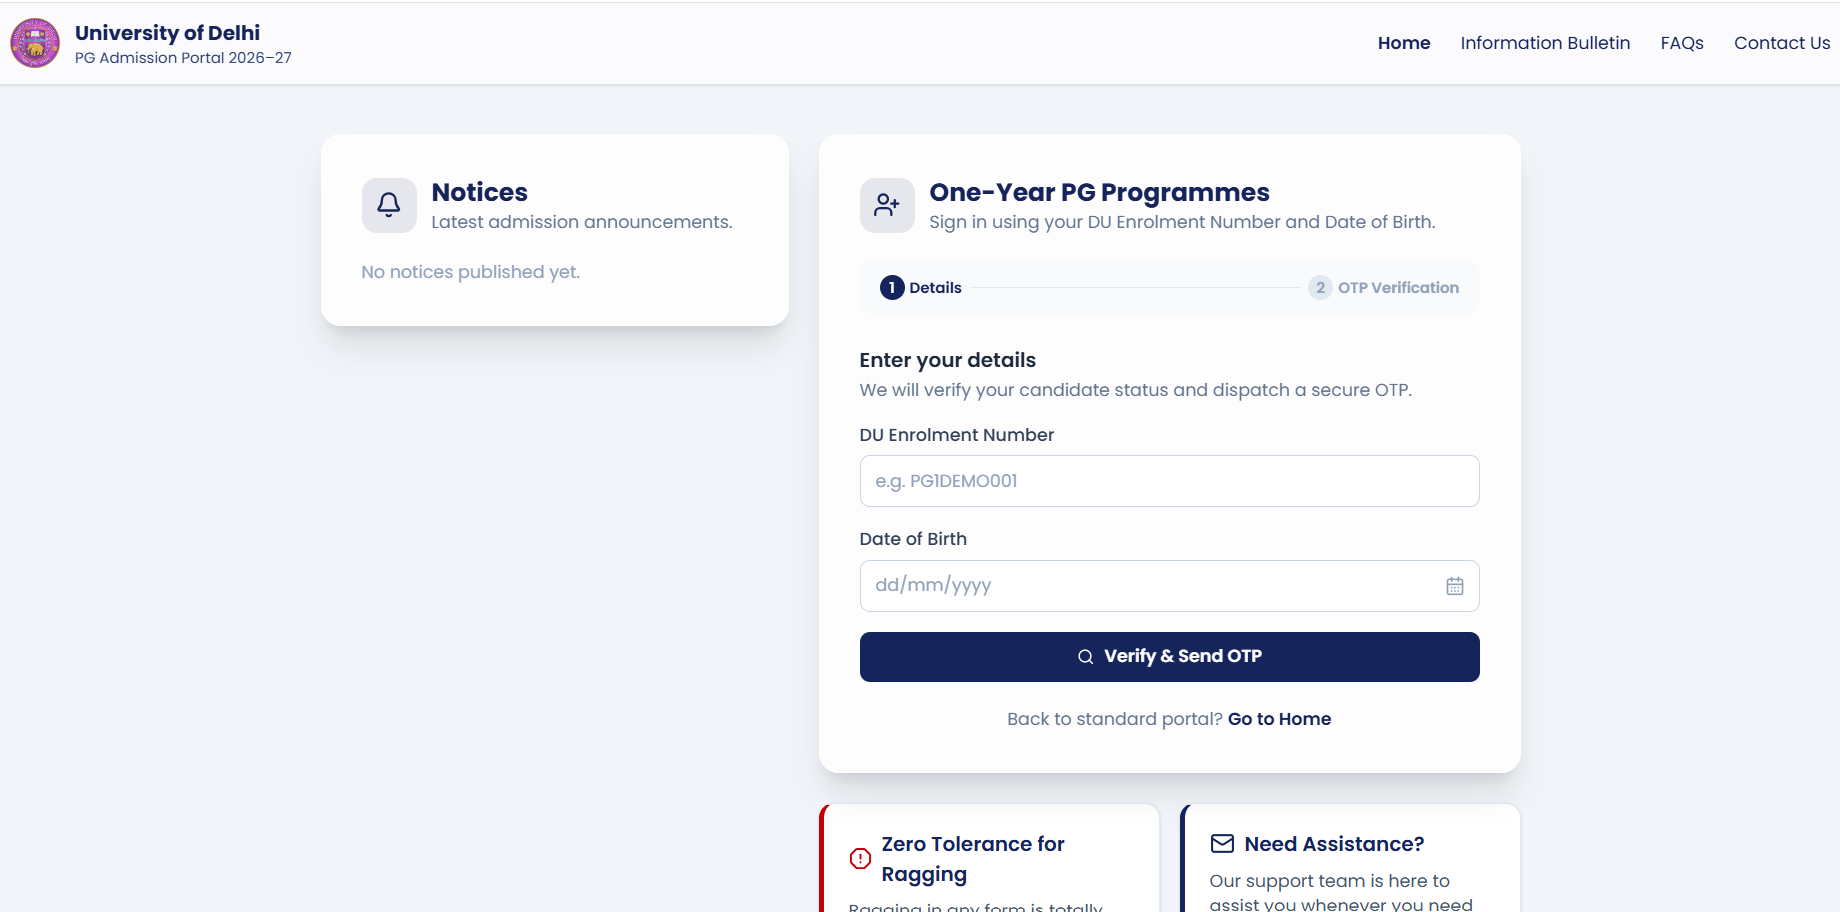Screen dimensions: 1840x912
Task: Go to the FAQs page
Action: tap(1682, 43)
